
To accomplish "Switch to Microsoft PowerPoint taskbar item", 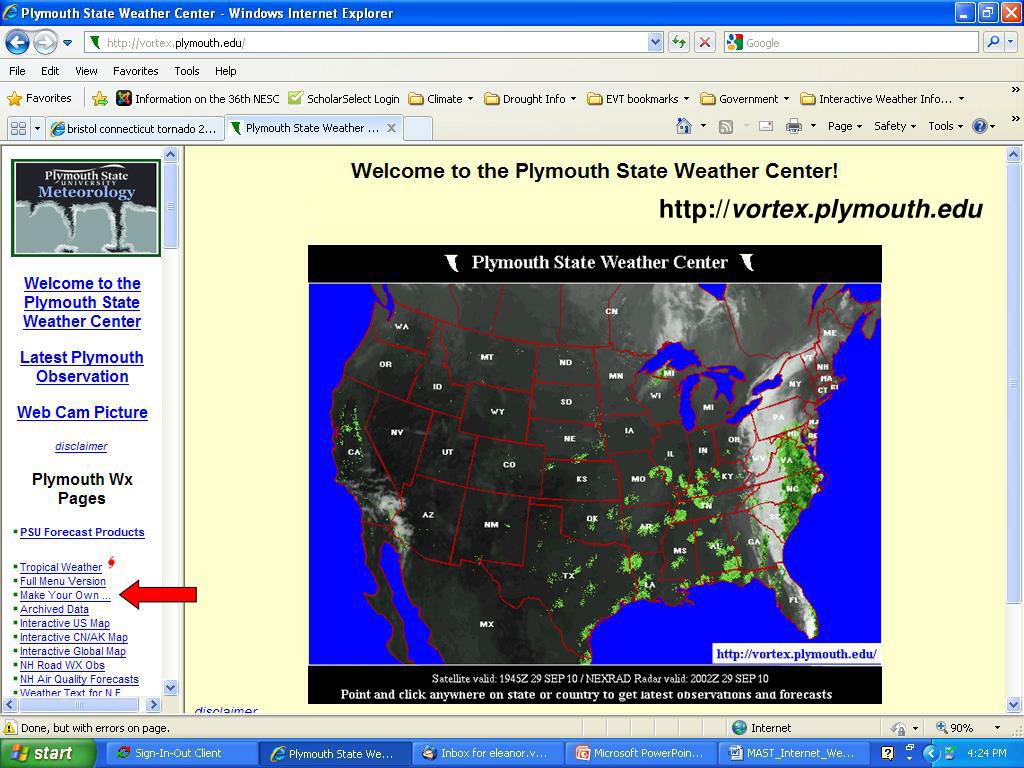I will click(x=640, y=754).
